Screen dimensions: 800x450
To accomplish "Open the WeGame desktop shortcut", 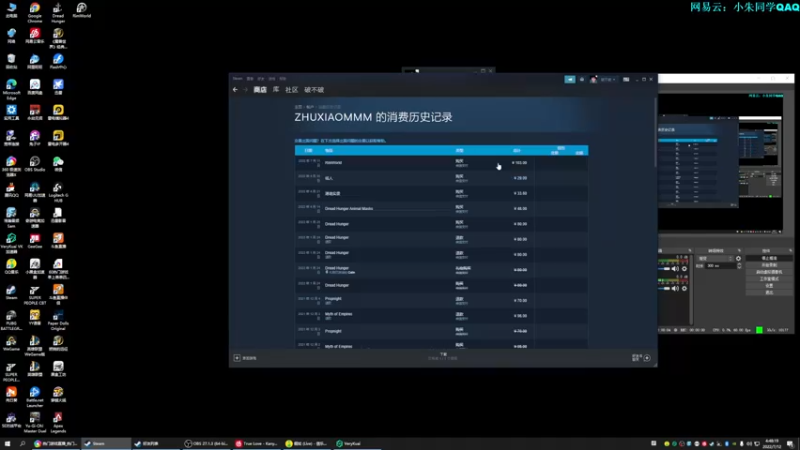I will pos(11,343).
